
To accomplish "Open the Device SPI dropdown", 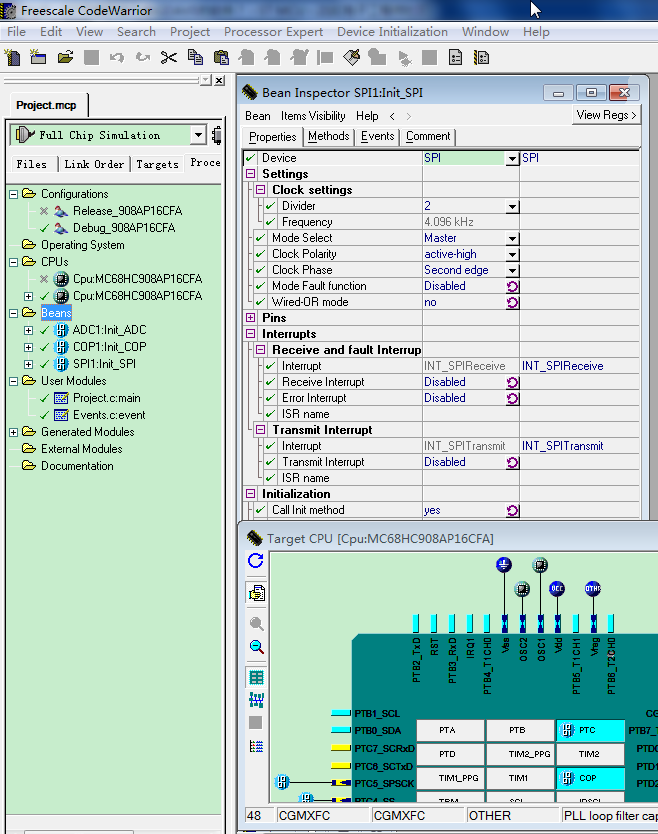I will point(512,159).
